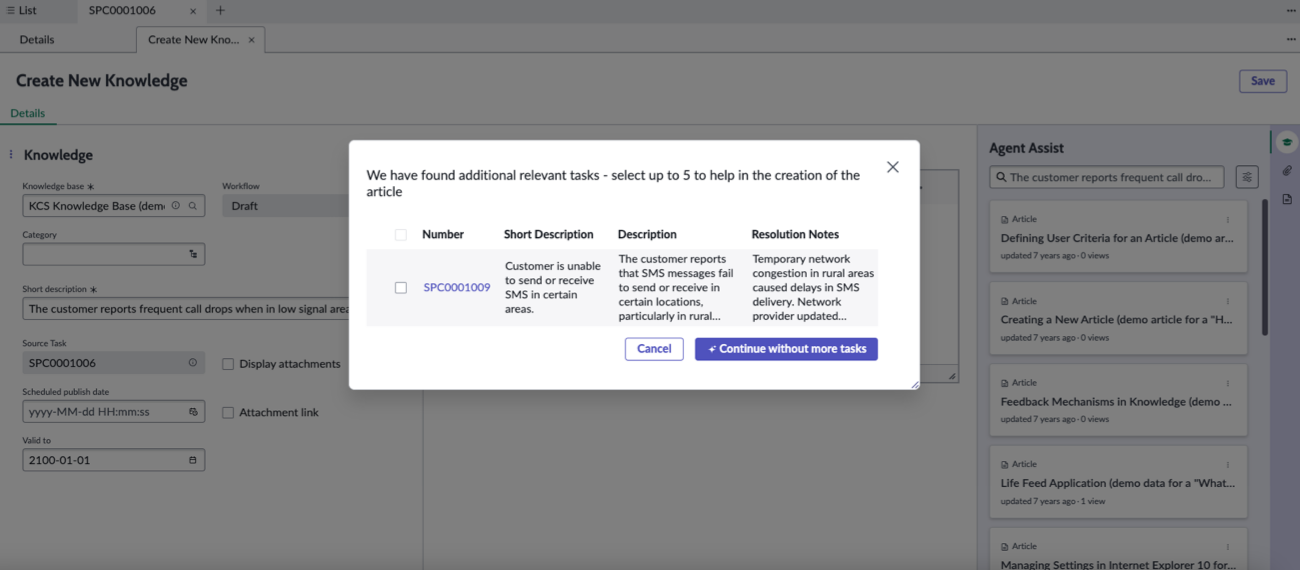The width and height of the screenshot is (1300, 570).
Task: Close the relevant tasks dialog
Action: [x=893, y=167]
